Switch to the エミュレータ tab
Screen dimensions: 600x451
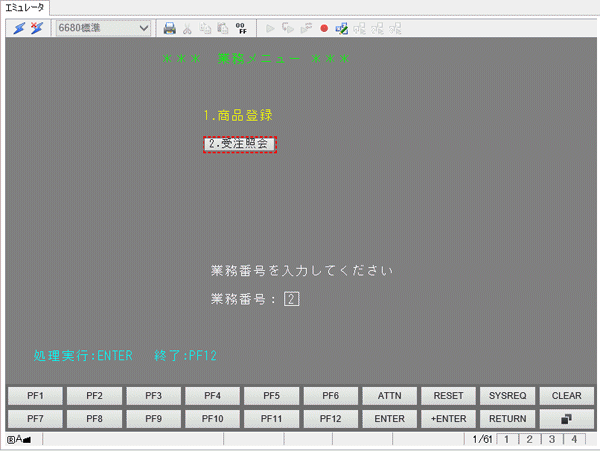tap(24, 8)
